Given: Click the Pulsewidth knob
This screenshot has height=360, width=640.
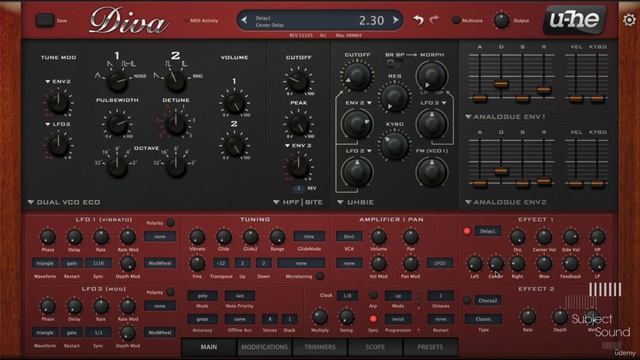Looking at the screenshot, I should 118,124.
